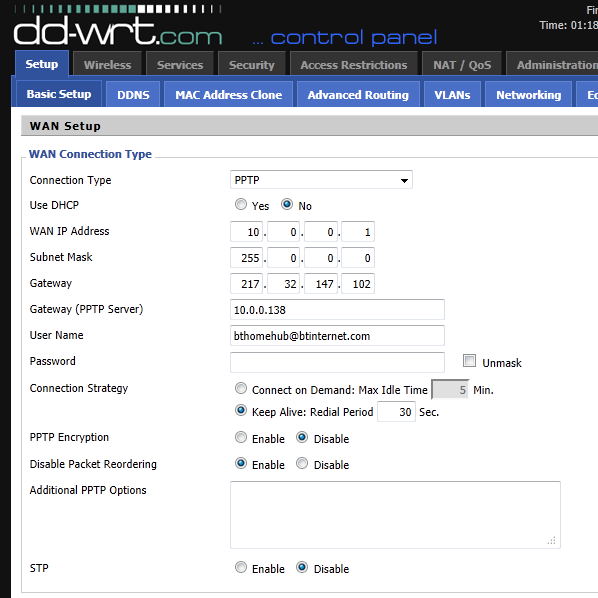Screen dimensions: 598x598
Task: Select Yes for Use DHCP
Action: [241, 204]
